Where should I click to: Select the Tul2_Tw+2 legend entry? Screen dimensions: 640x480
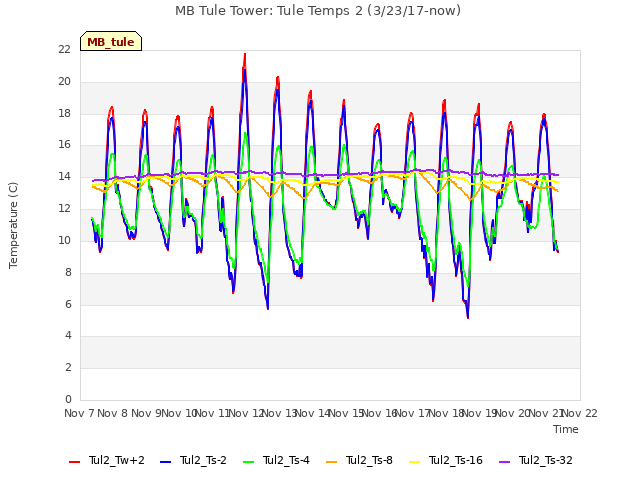107,460
